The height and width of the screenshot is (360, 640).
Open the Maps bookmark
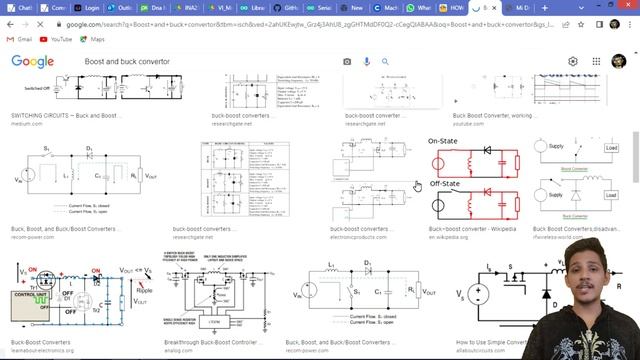coord(92,39)
